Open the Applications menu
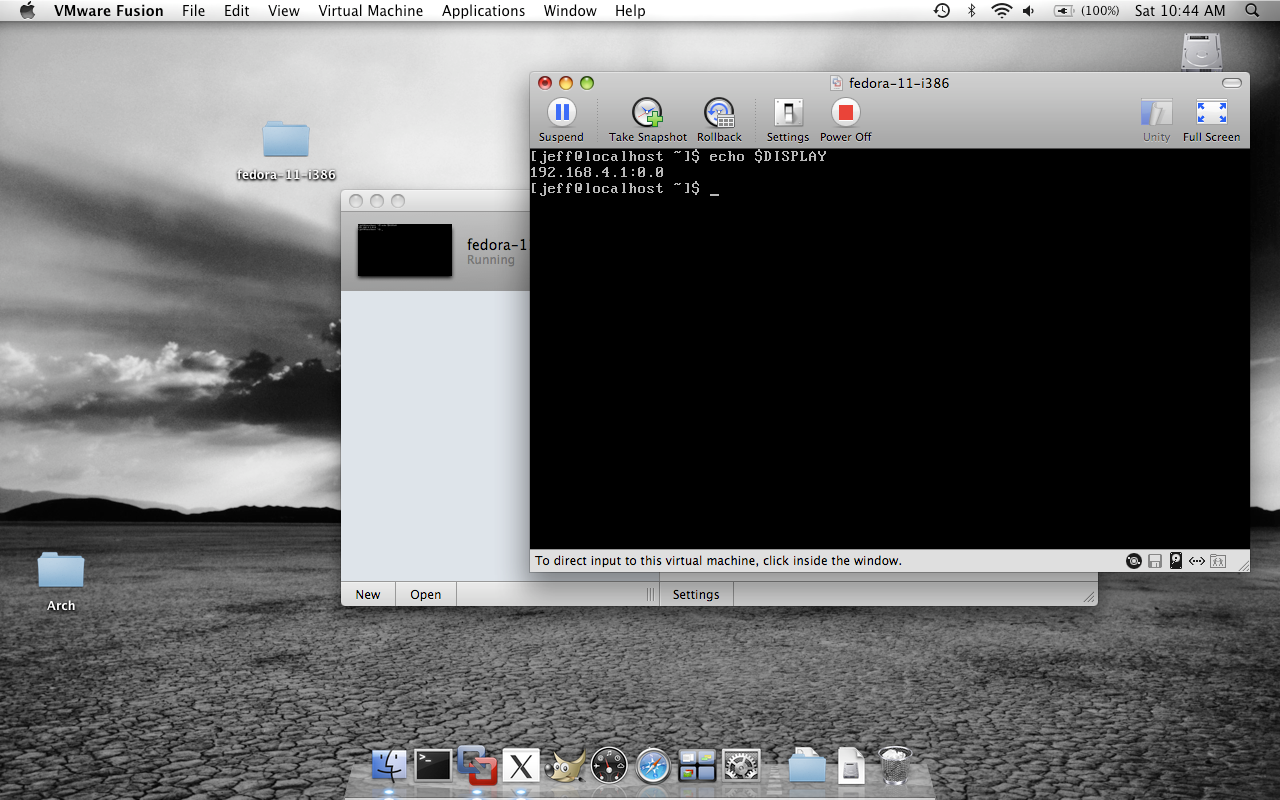 tap(484, 11)
